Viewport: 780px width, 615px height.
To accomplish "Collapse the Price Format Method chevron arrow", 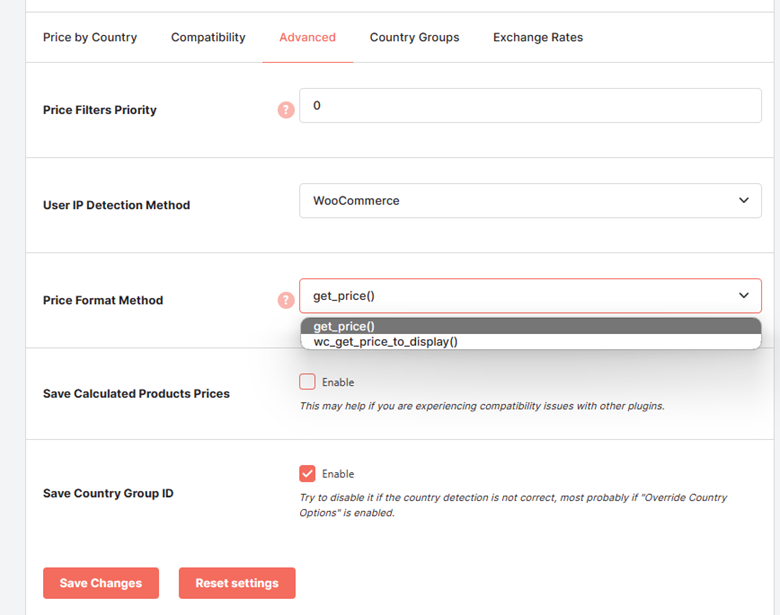I will pyautogui.click(x=744, y=296).
